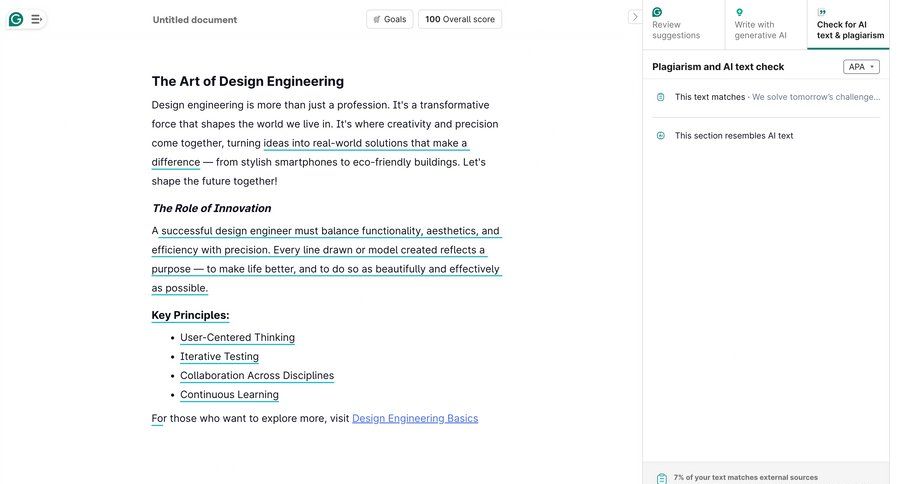Click the Collaboration Across Disciplines bullet

click(x=257, y=375)
